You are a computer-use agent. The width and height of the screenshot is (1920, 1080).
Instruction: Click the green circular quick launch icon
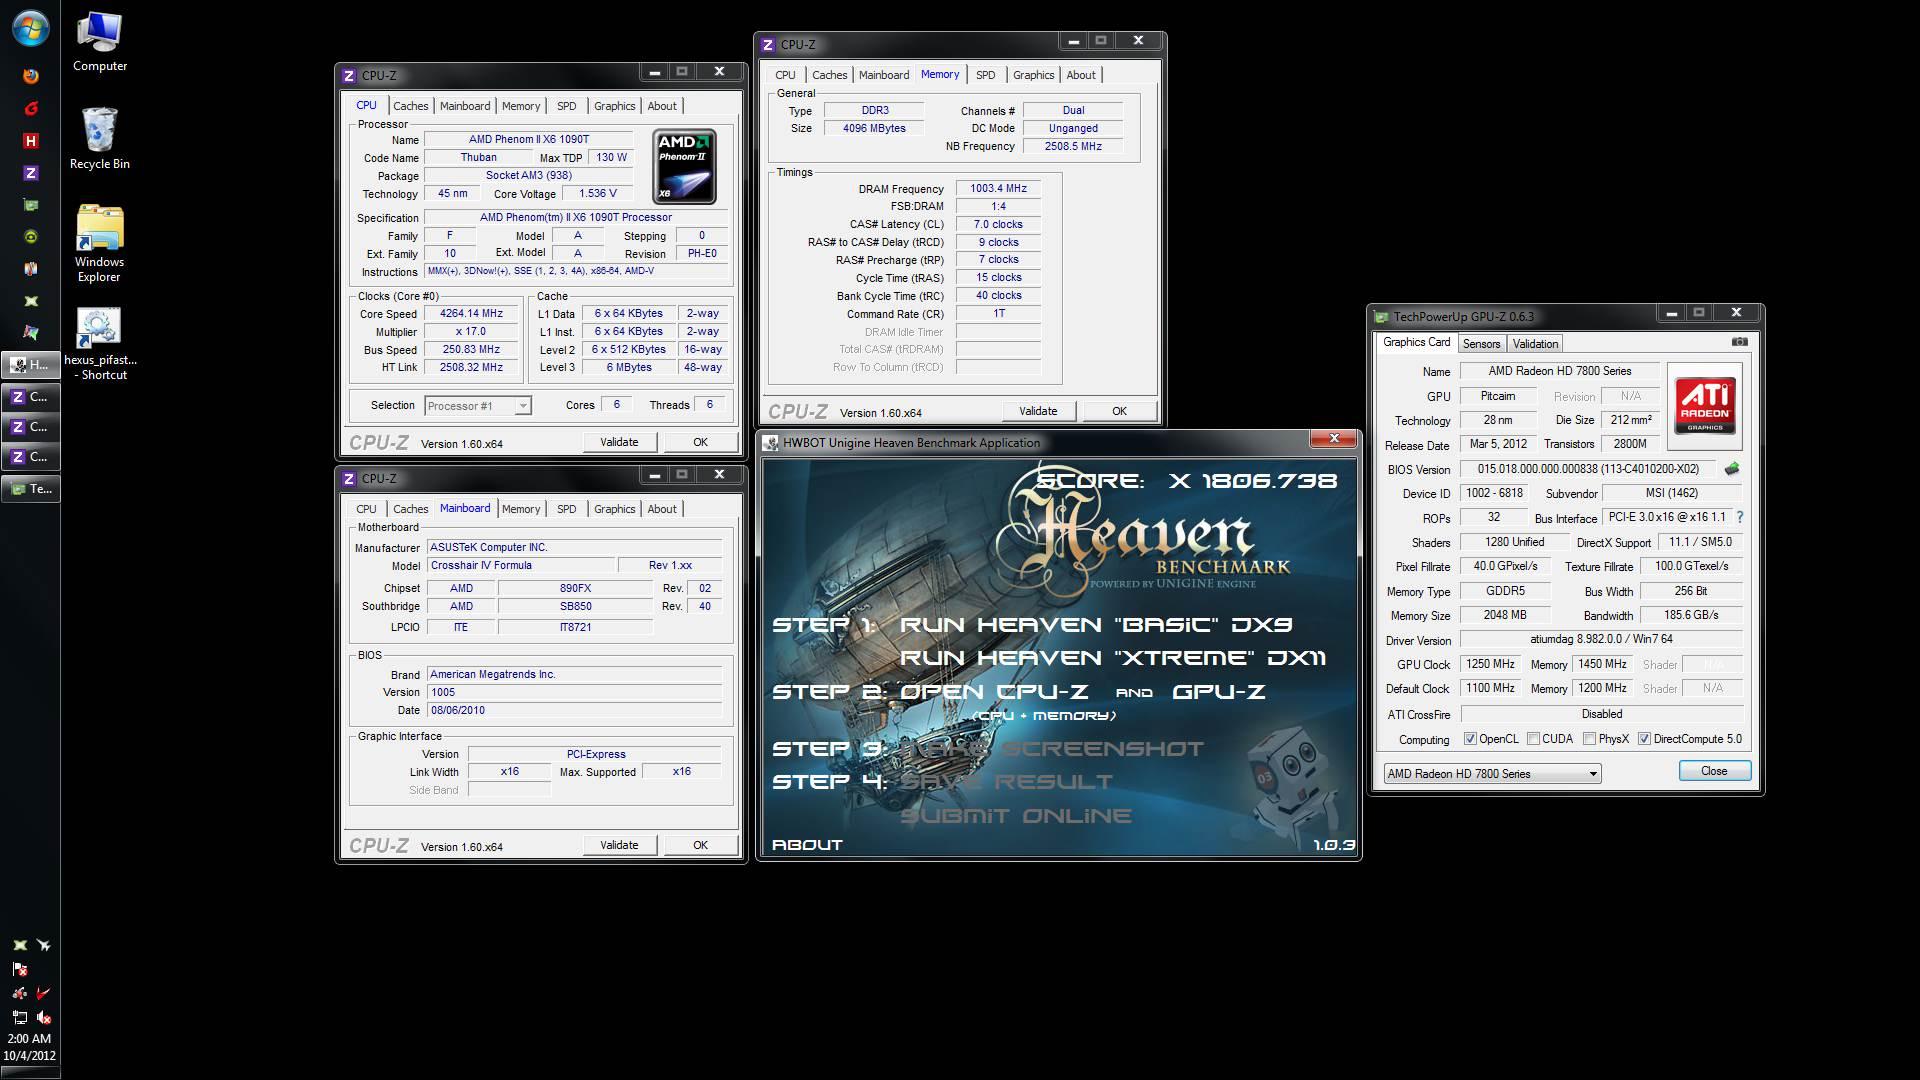click(x=30, y=237)
